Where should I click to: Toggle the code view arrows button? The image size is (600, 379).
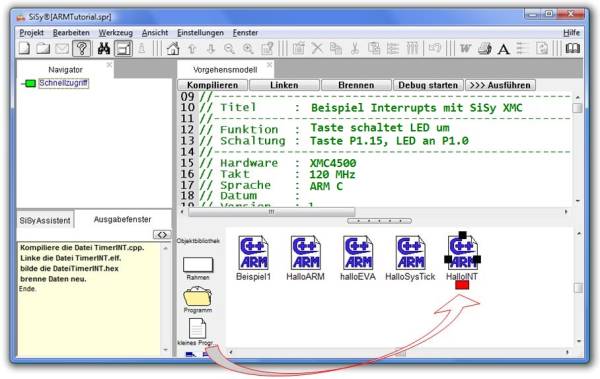tap(162, 235)
